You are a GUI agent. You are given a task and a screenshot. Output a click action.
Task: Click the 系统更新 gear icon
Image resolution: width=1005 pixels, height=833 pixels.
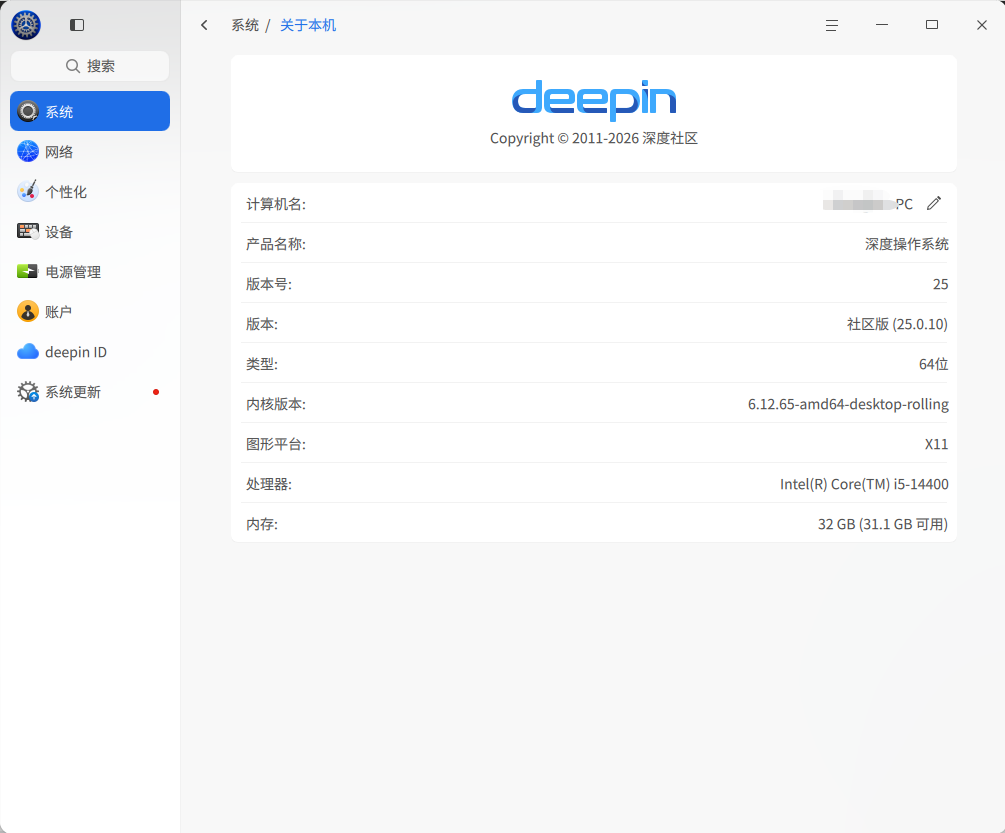click(x=28, y=392)
